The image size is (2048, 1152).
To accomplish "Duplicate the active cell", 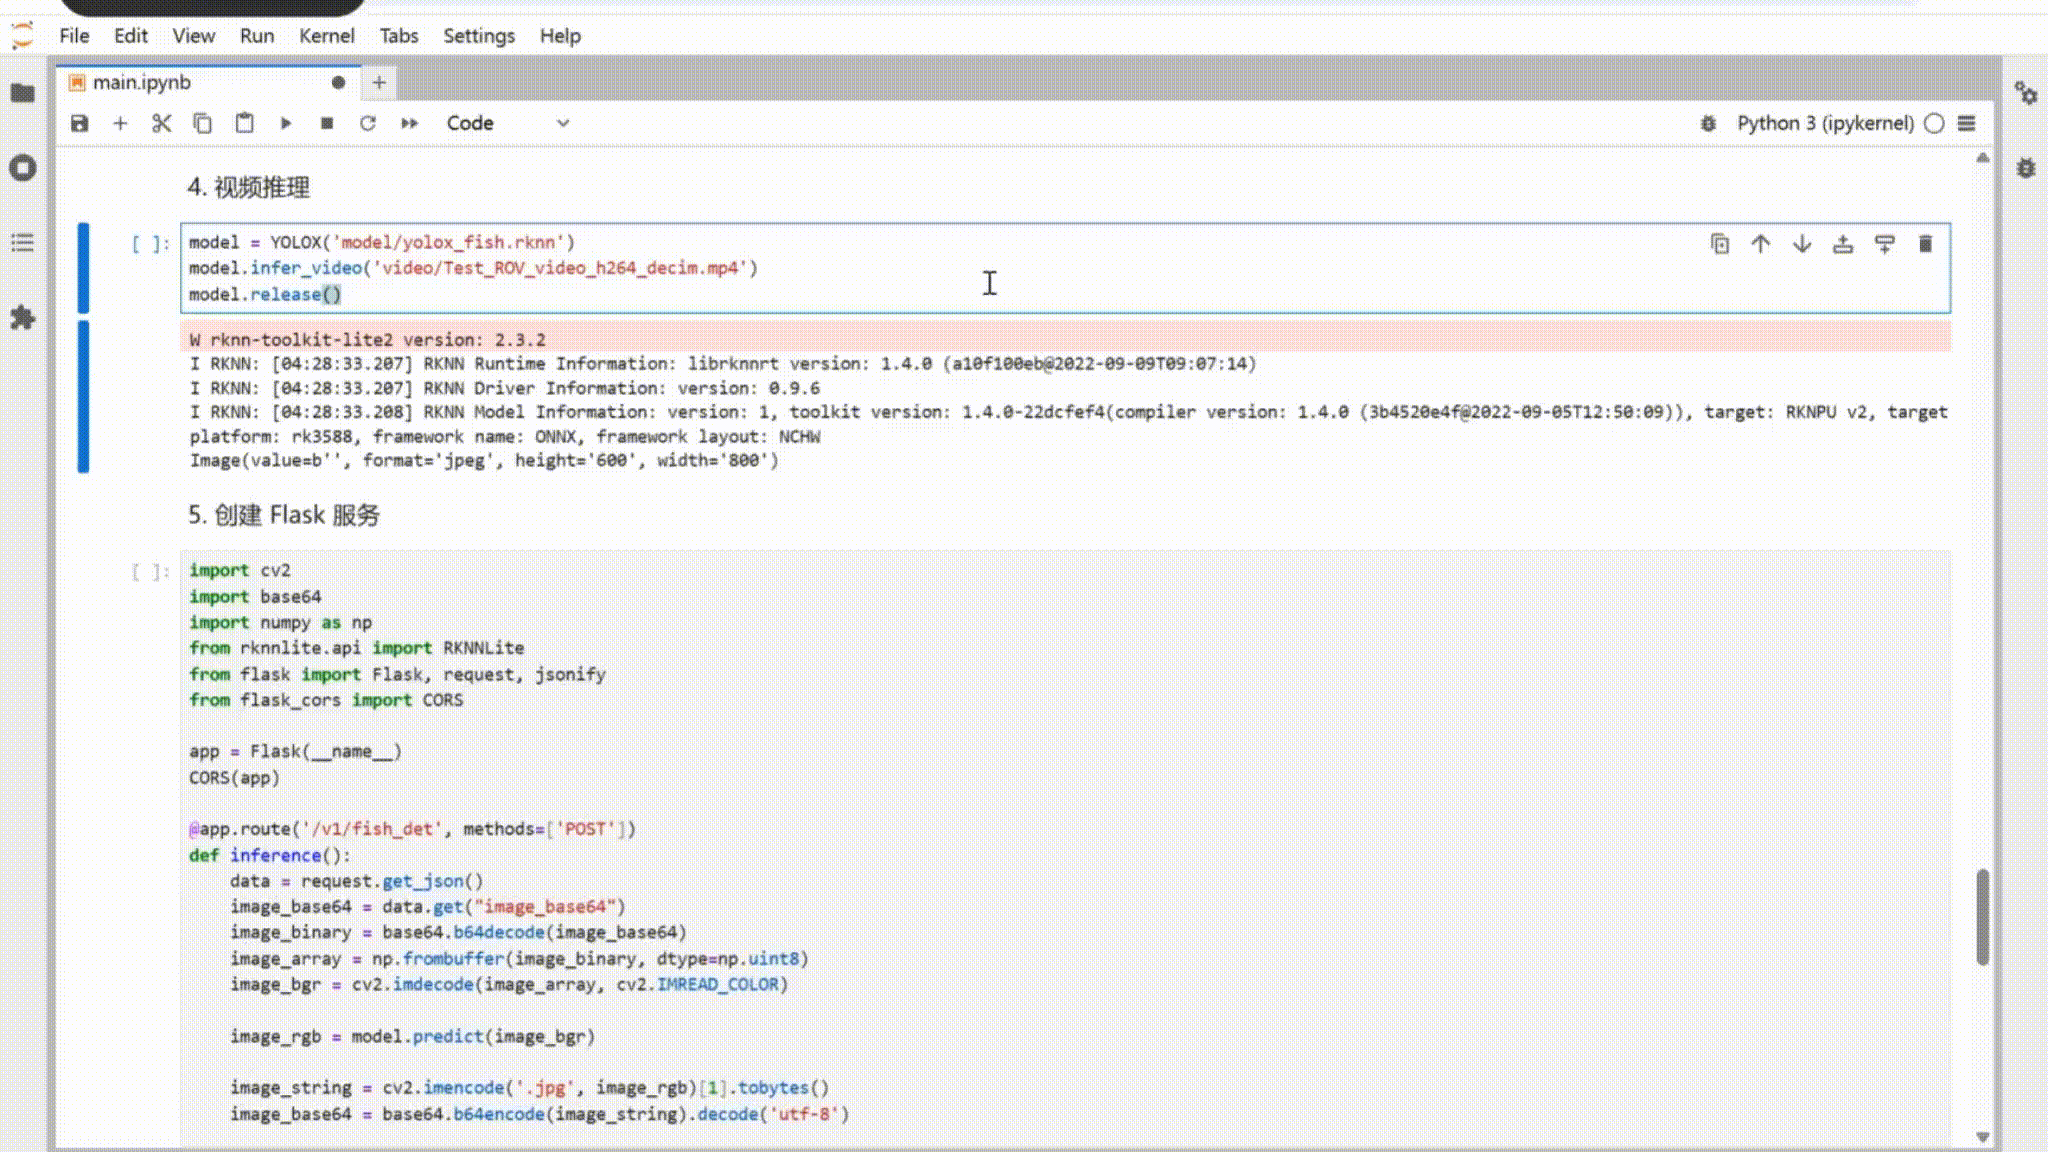I will coord(1720,244).
